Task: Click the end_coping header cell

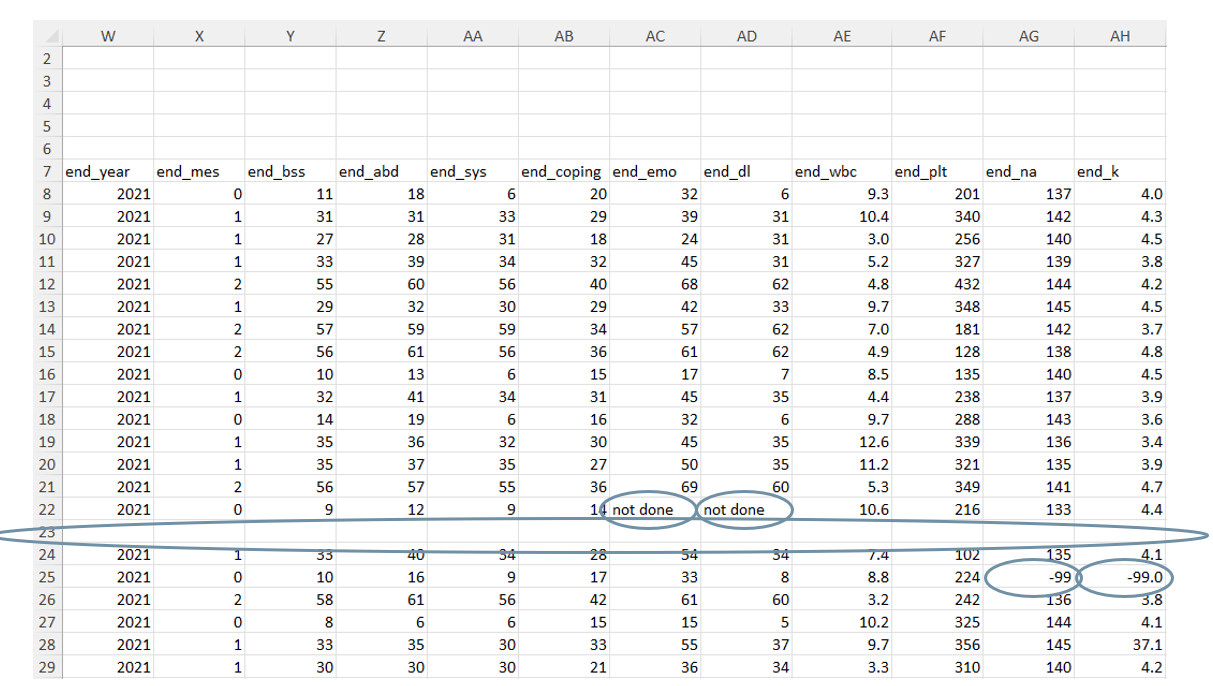Action: coord(561,172)
